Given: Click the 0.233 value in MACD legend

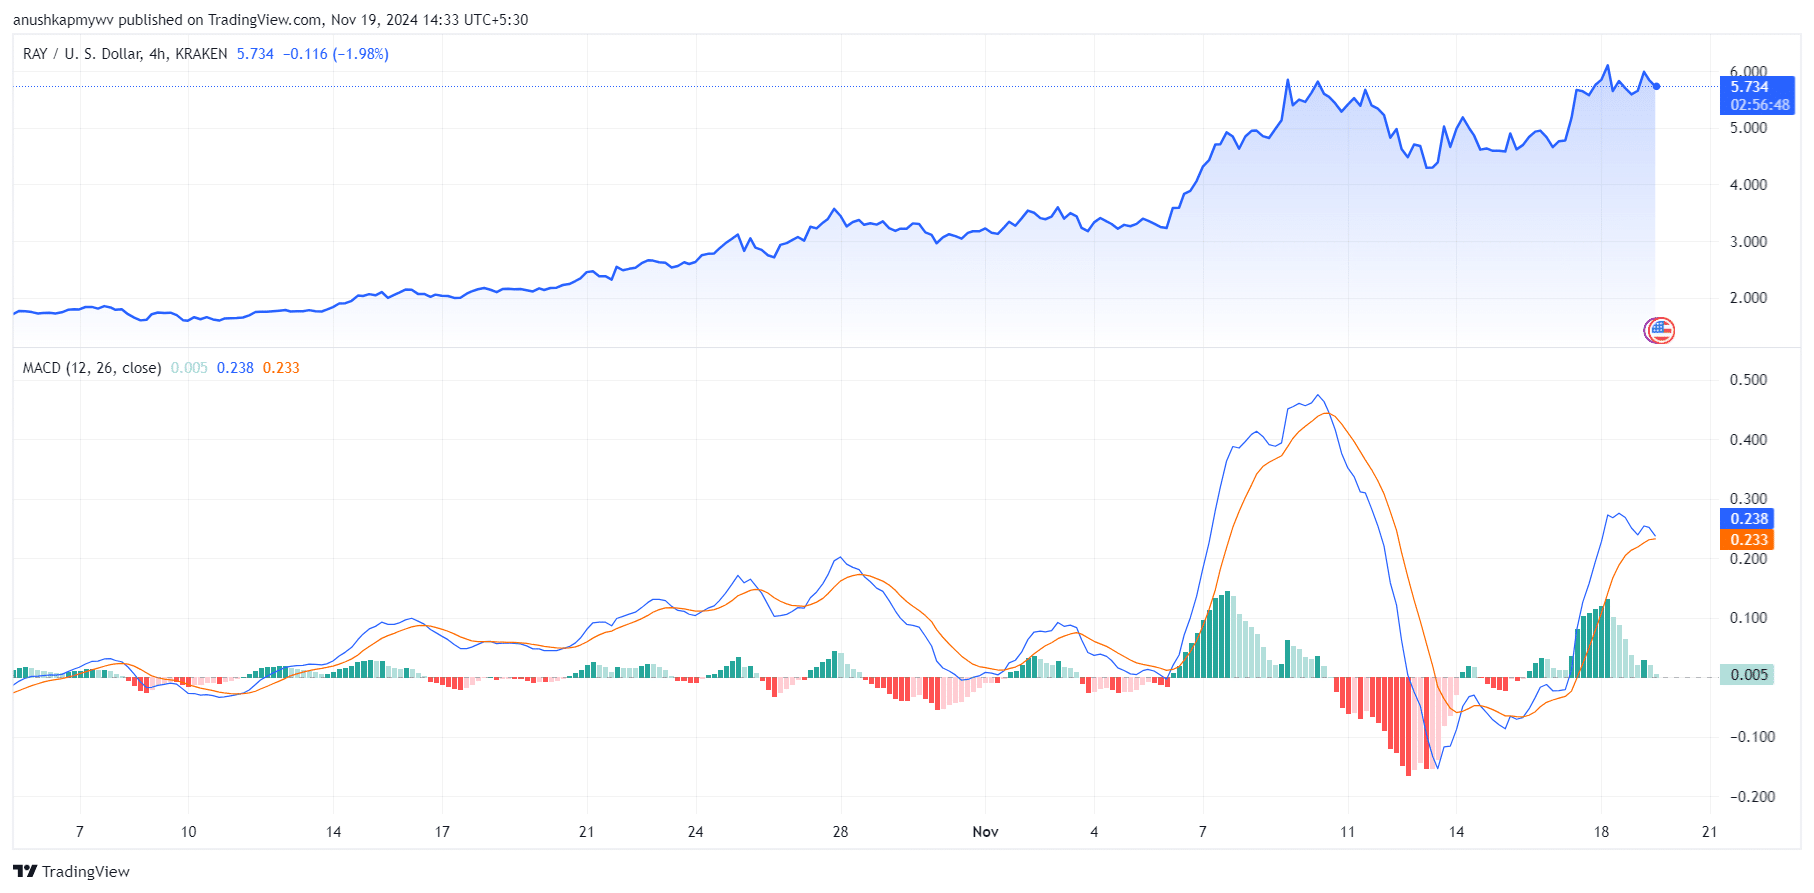Looking at the screenshot, I should pos(281,368).
